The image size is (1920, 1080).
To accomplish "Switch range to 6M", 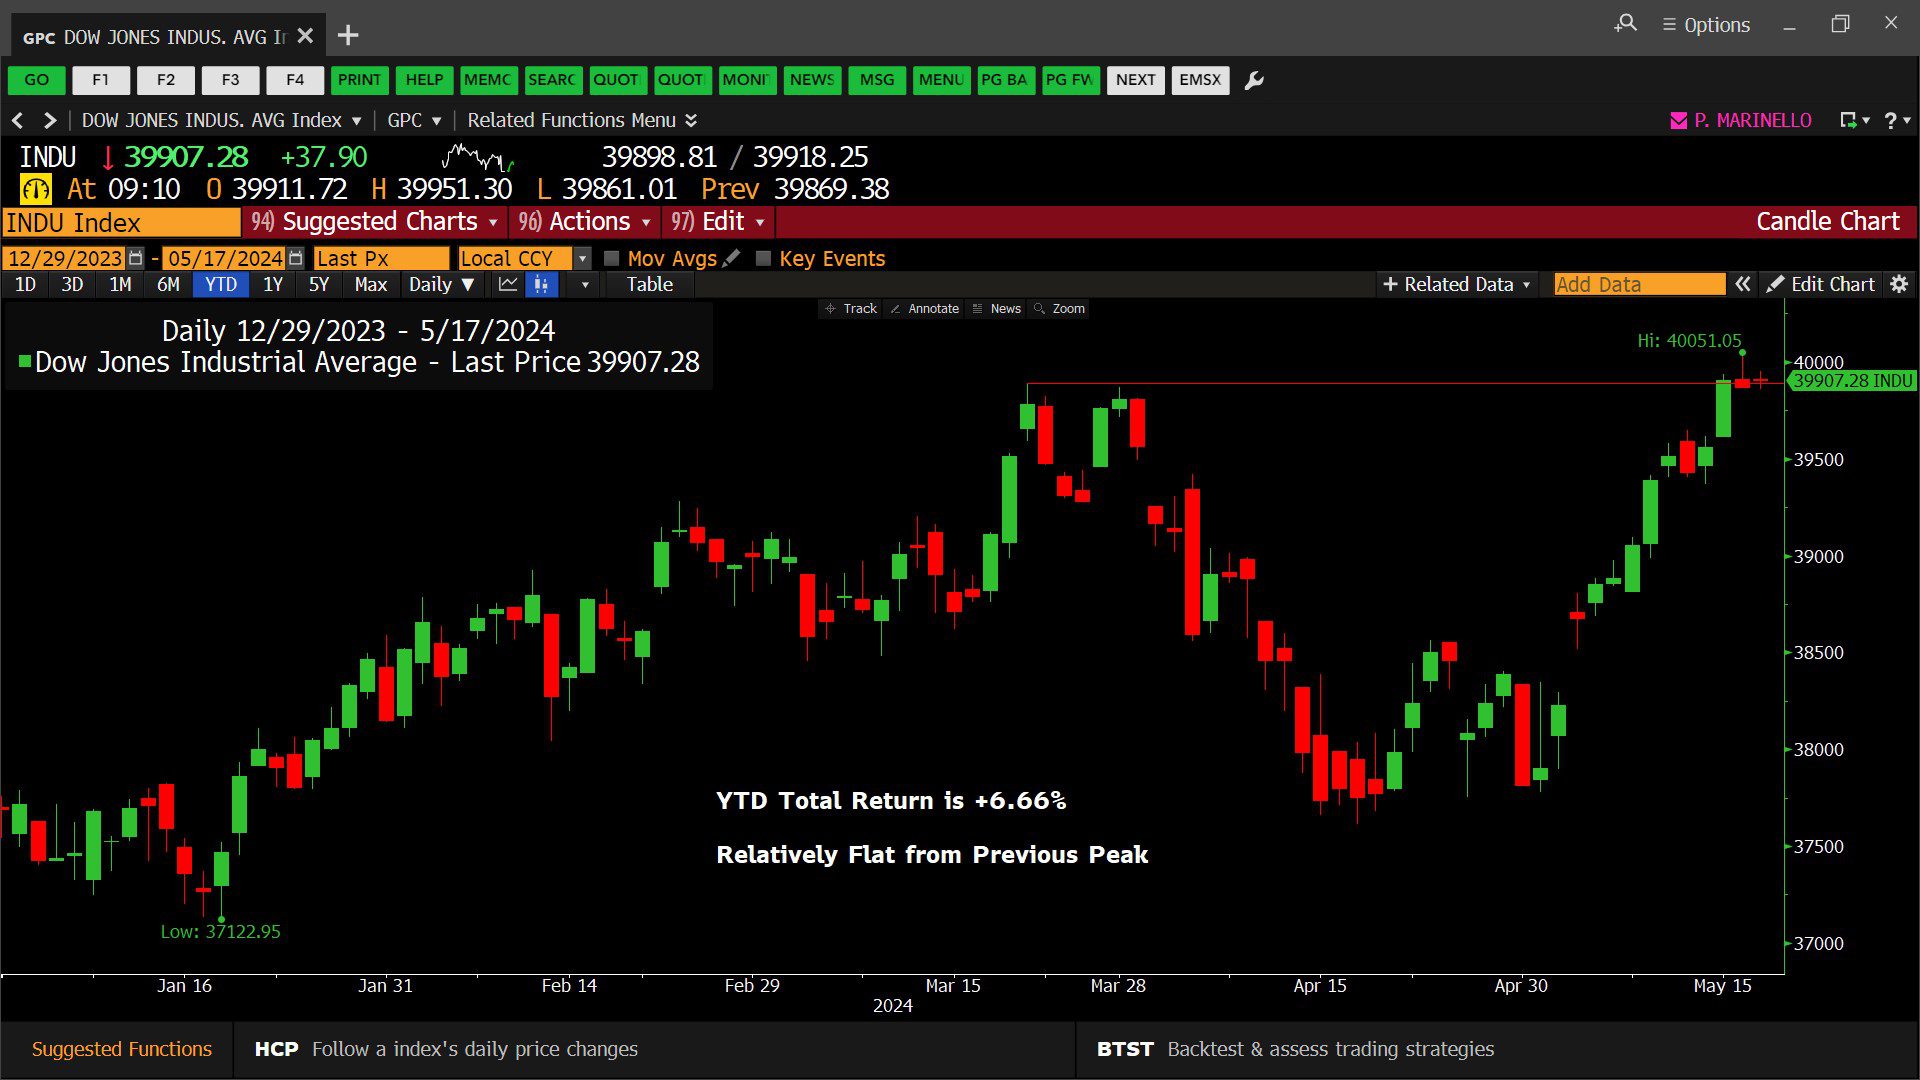I will coord(168,284).
